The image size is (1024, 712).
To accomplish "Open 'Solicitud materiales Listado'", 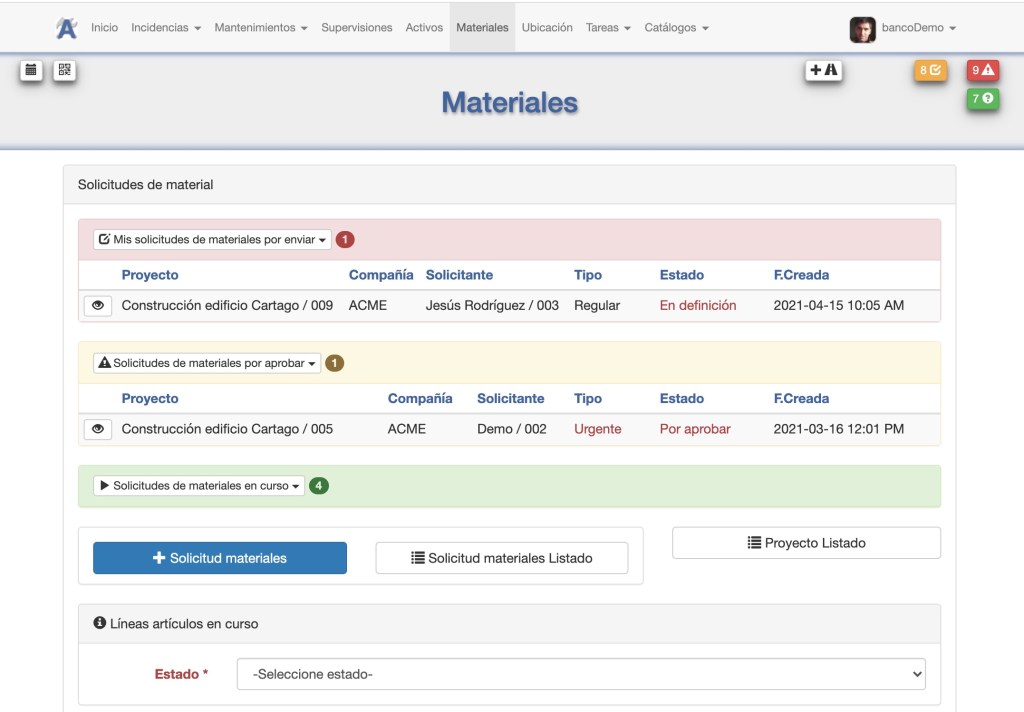I will (501, 558).
